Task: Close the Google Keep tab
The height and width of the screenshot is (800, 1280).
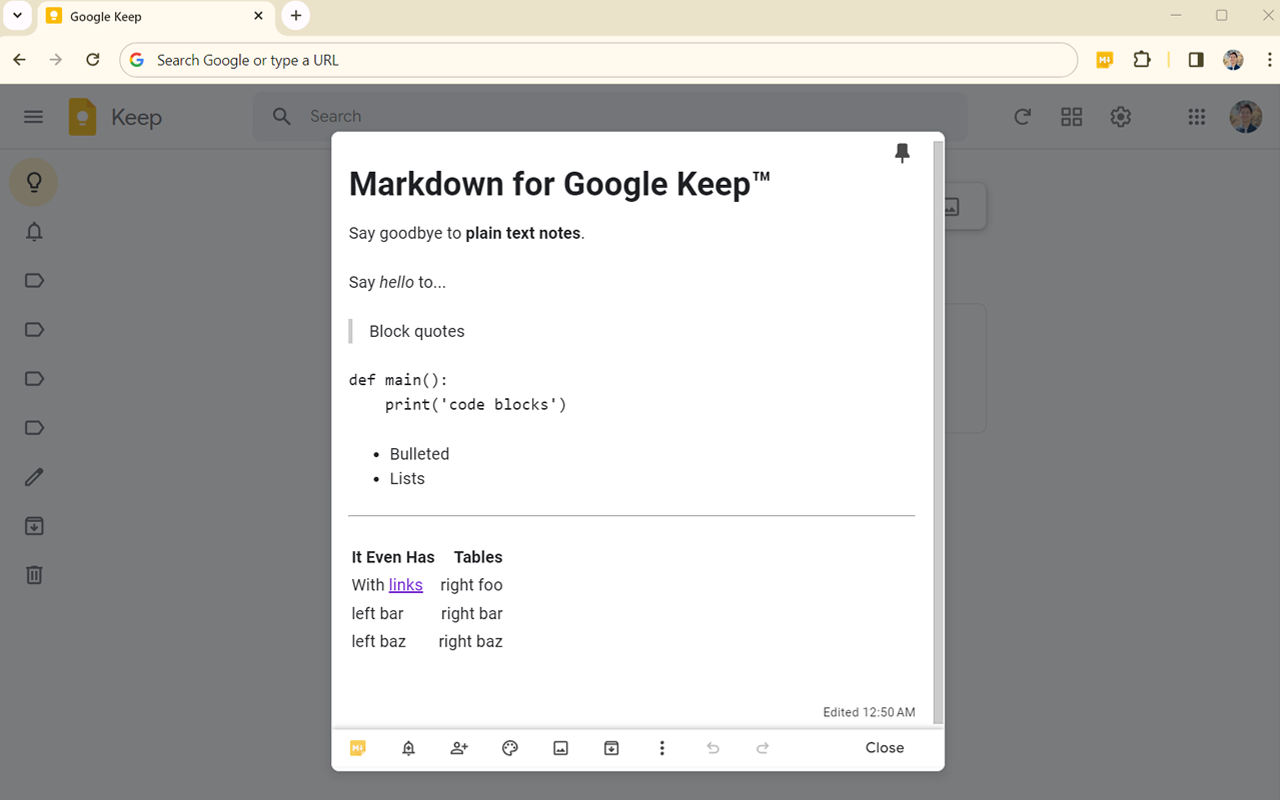Action: [258, 16]
